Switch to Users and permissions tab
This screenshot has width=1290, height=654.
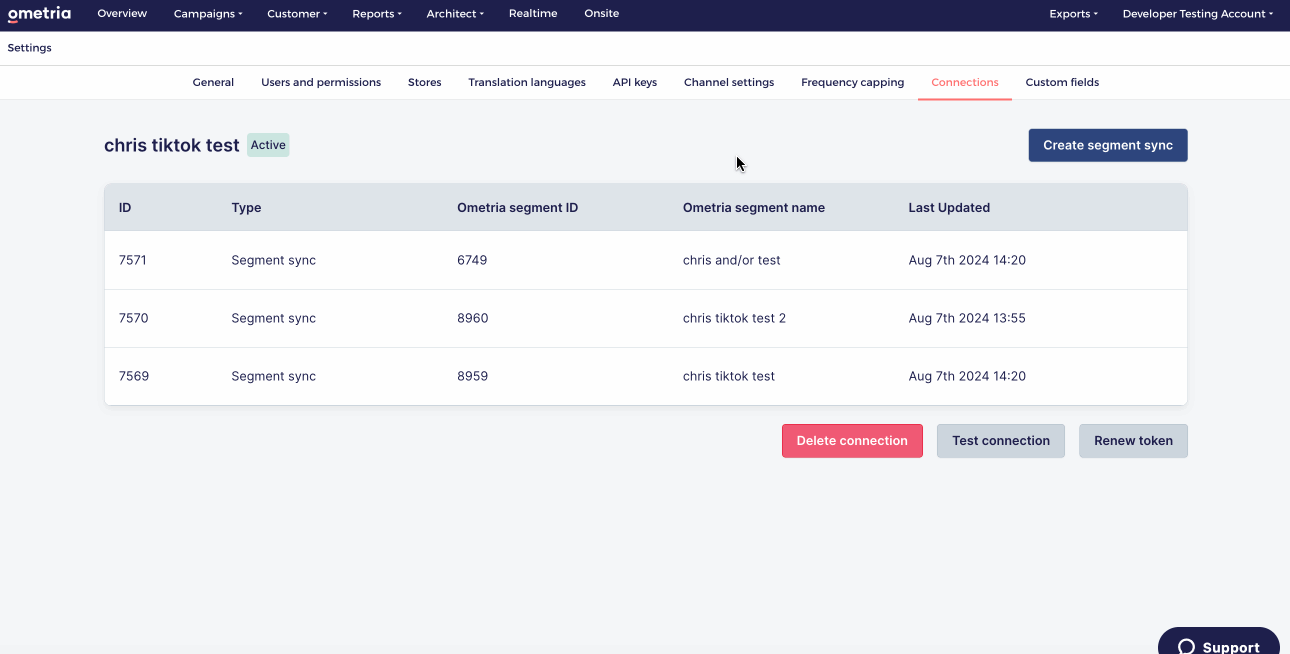[x=321, y=82]
